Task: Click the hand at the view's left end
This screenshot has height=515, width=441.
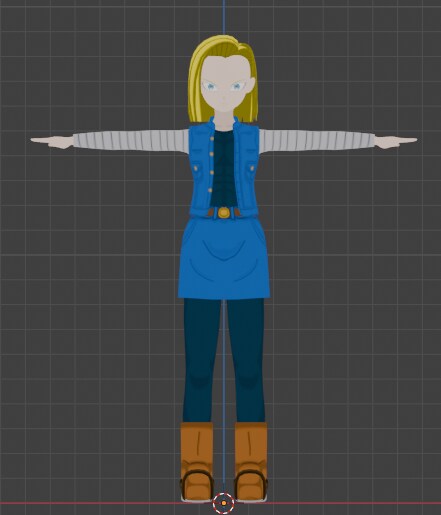Action: [x=52, y=142]
